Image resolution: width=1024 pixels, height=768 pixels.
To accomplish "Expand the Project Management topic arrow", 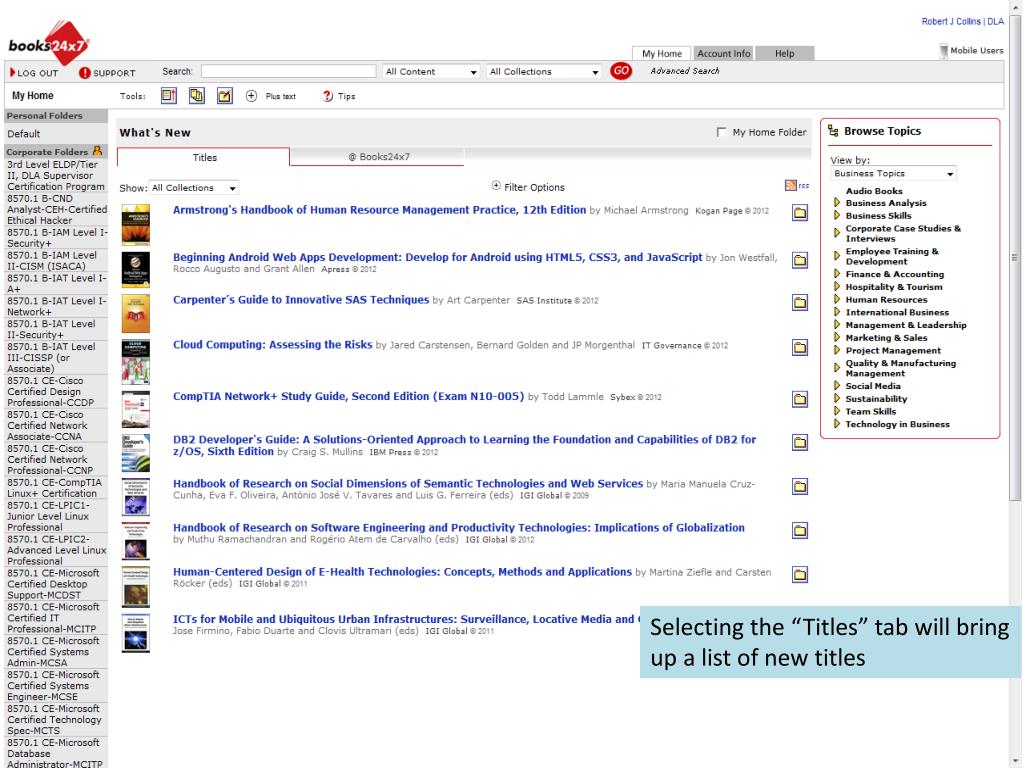I will pos(837,351).
